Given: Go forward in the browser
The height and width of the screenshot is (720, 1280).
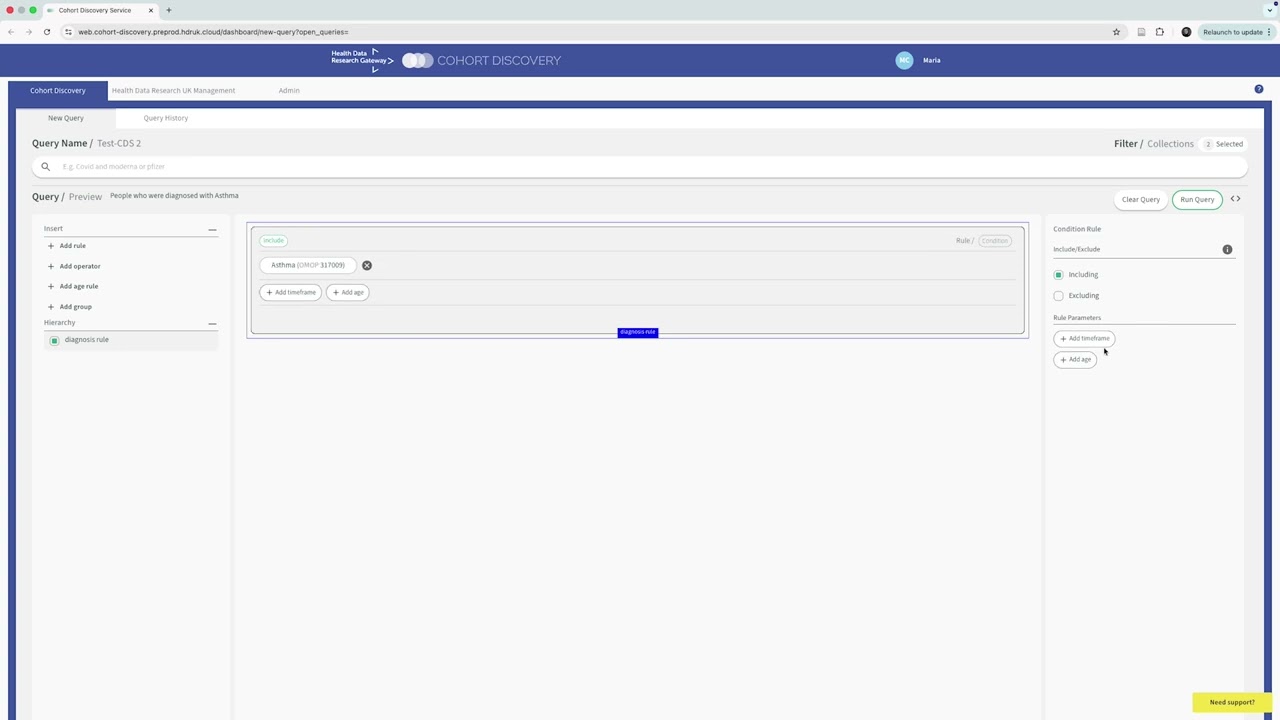Looking at the screenshot, I should click(x=28, y=32).
